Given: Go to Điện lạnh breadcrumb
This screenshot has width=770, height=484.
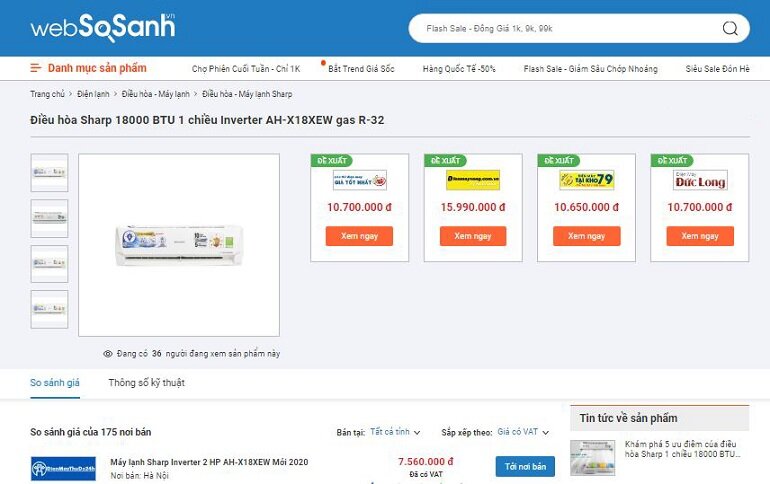Looking at the screenshot, I should pyautogui.click(x=93, y=94).
